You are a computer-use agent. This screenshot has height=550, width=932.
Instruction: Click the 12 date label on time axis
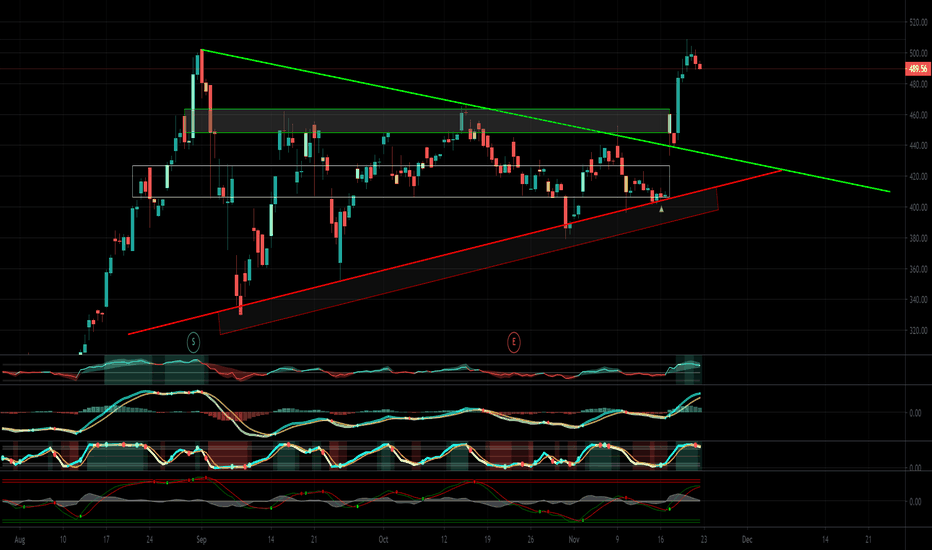click(x=443, y=540)
